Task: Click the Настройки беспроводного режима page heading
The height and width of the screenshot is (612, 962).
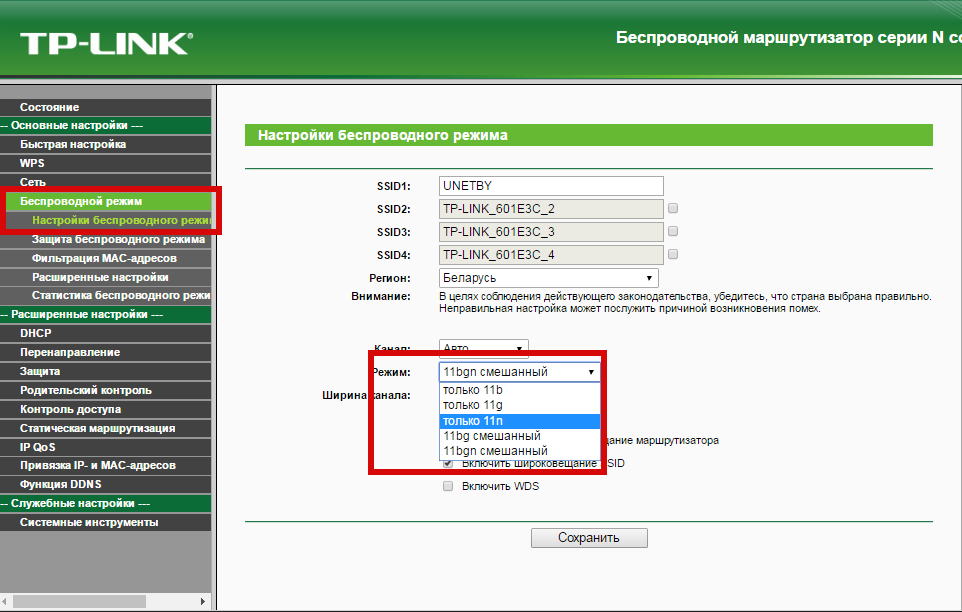Action: tap(383, 135)
